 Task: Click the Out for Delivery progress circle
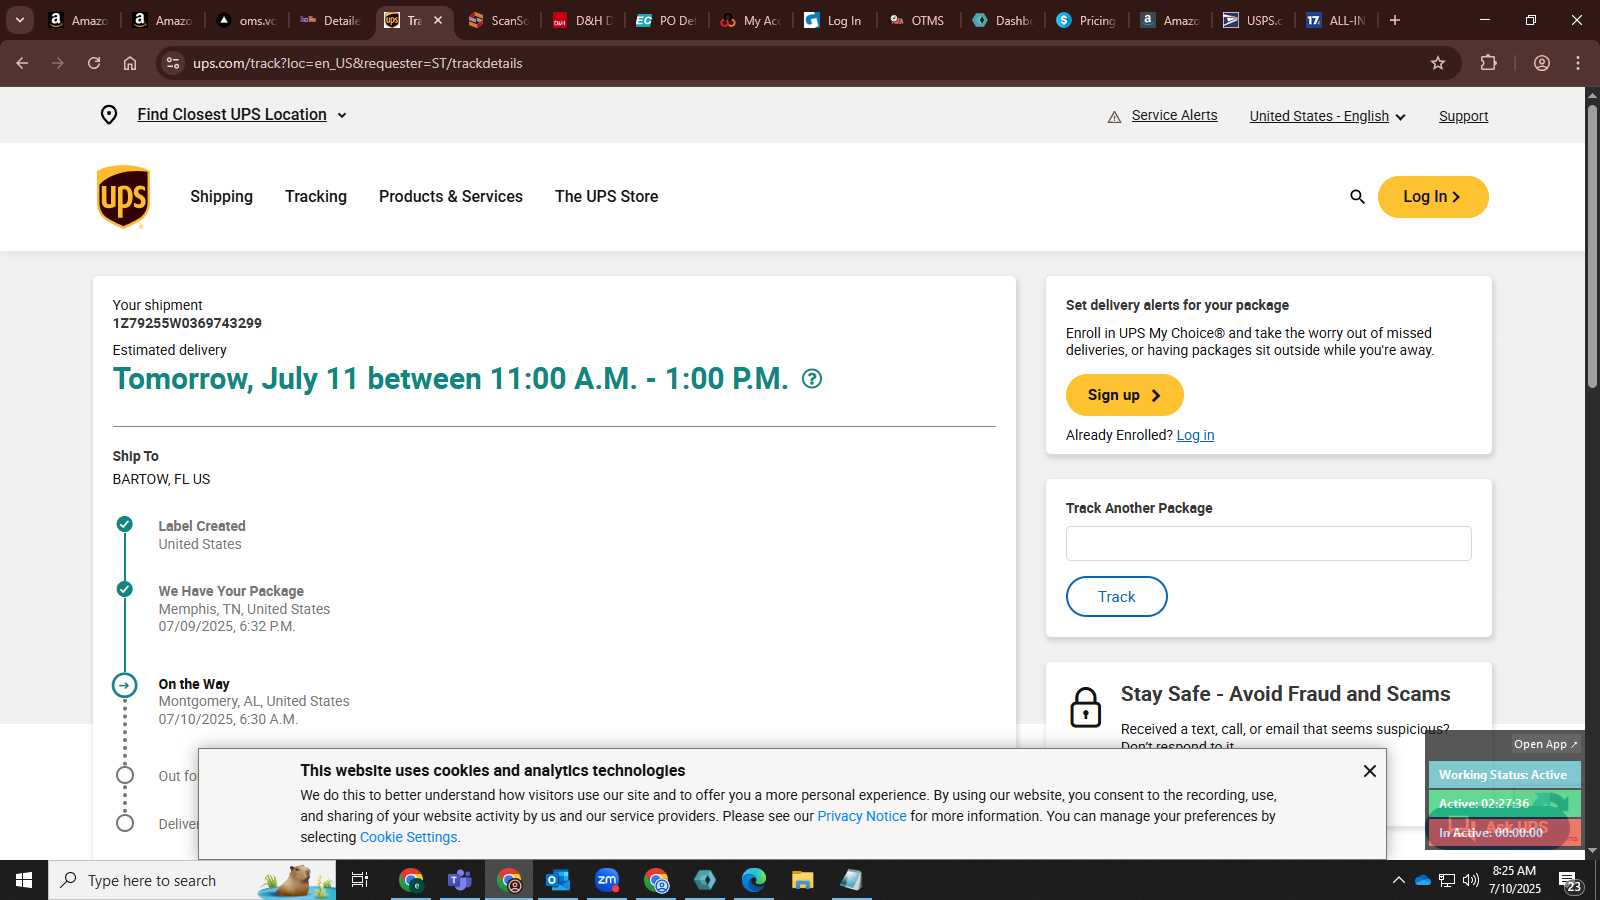coord(124,775)
